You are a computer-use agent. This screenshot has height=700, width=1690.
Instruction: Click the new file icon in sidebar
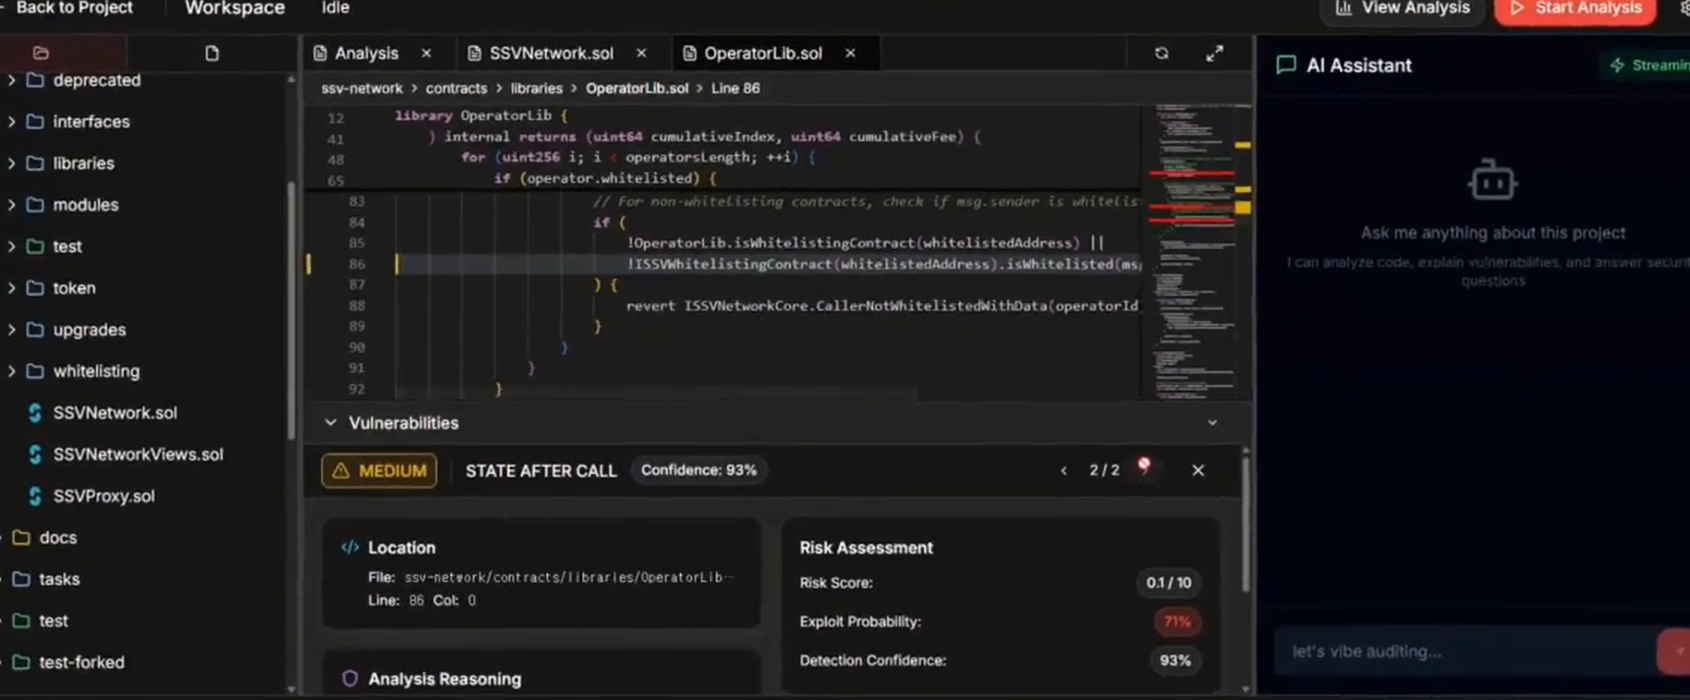[212, 53]
